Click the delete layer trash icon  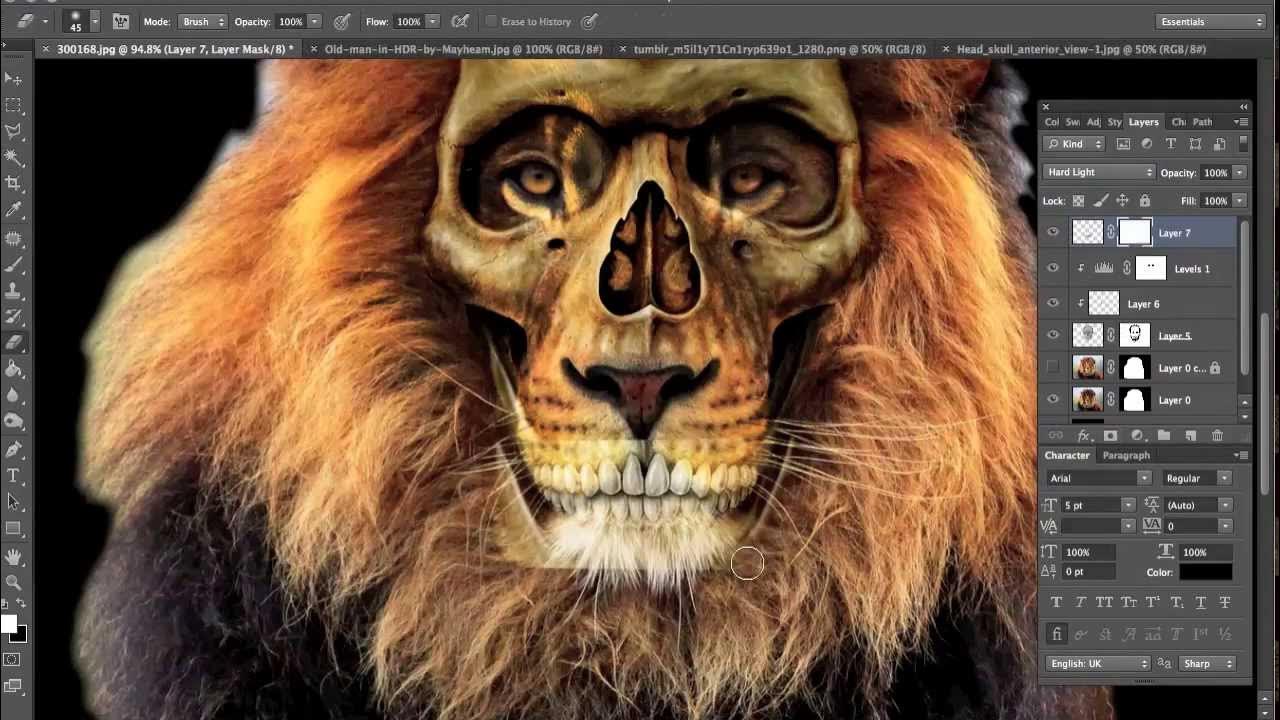click(x=1217, y=436)
